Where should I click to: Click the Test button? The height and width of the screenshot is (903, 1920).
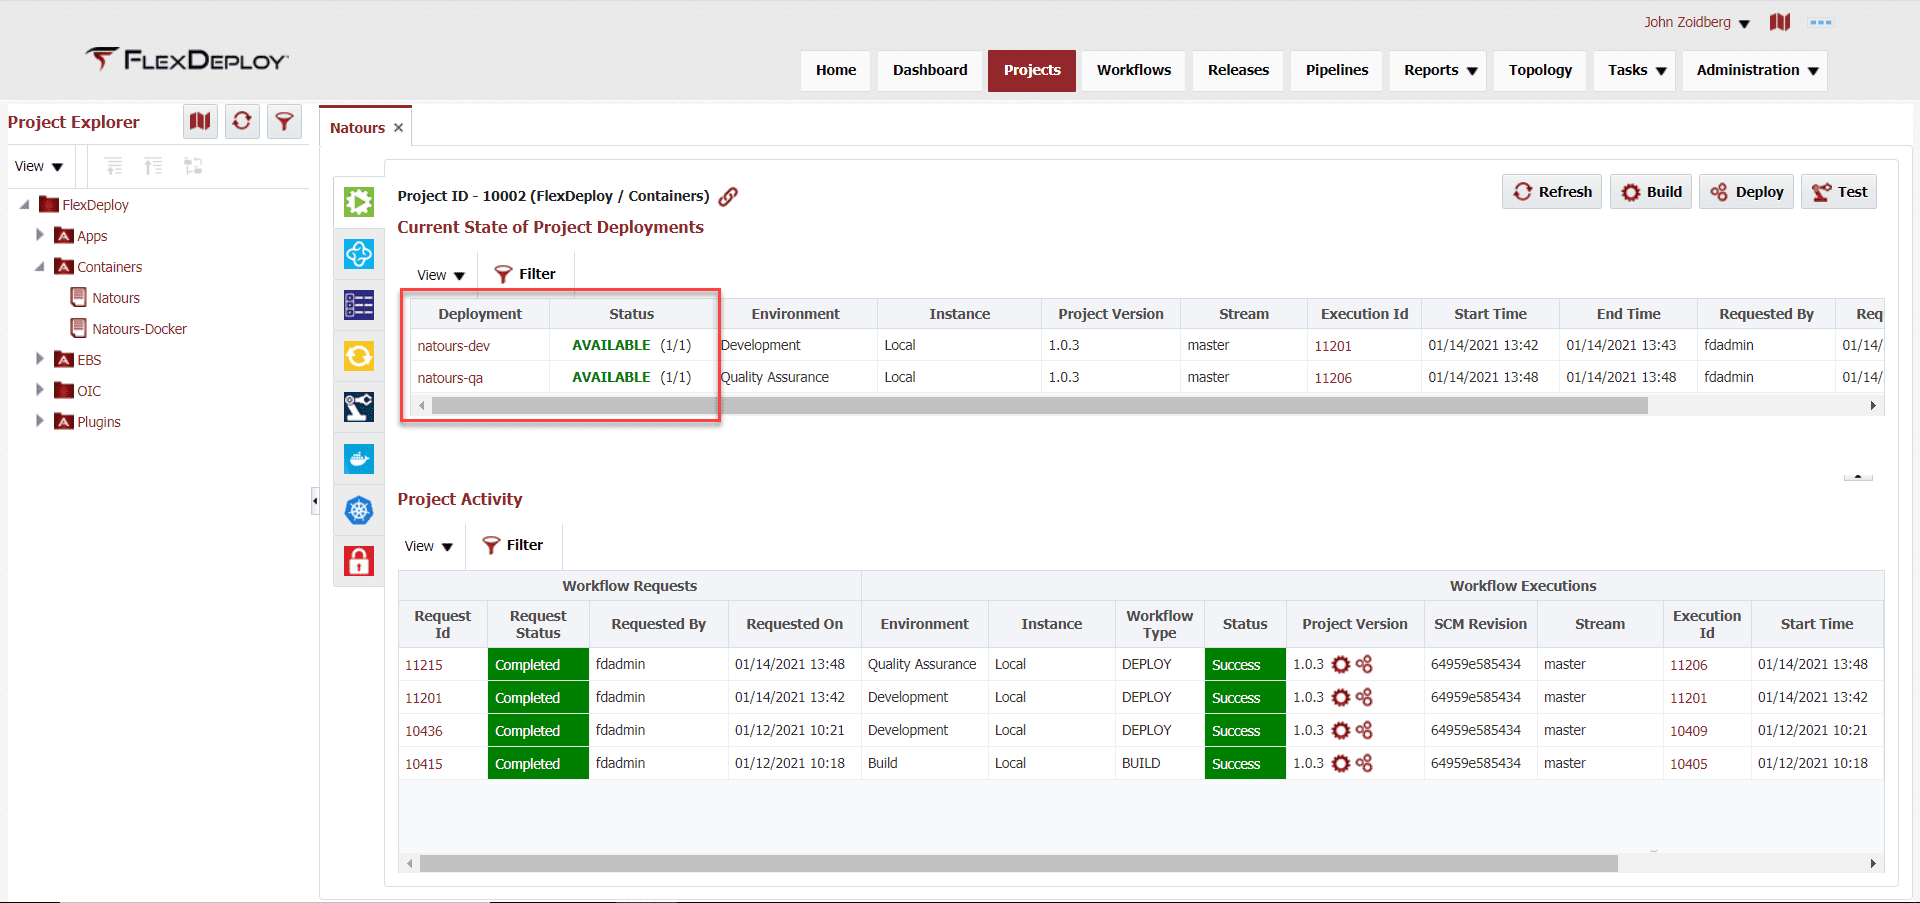pyautogui.click(x=1839, y=192)
